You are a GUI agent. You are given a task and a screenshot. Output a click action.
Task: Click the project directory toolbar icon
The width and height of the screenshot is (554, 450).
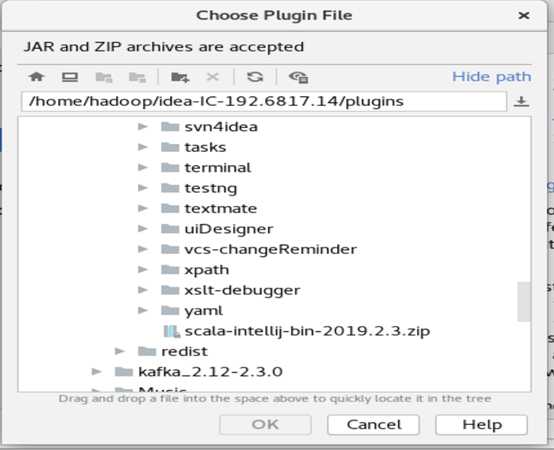coord(104,77)
